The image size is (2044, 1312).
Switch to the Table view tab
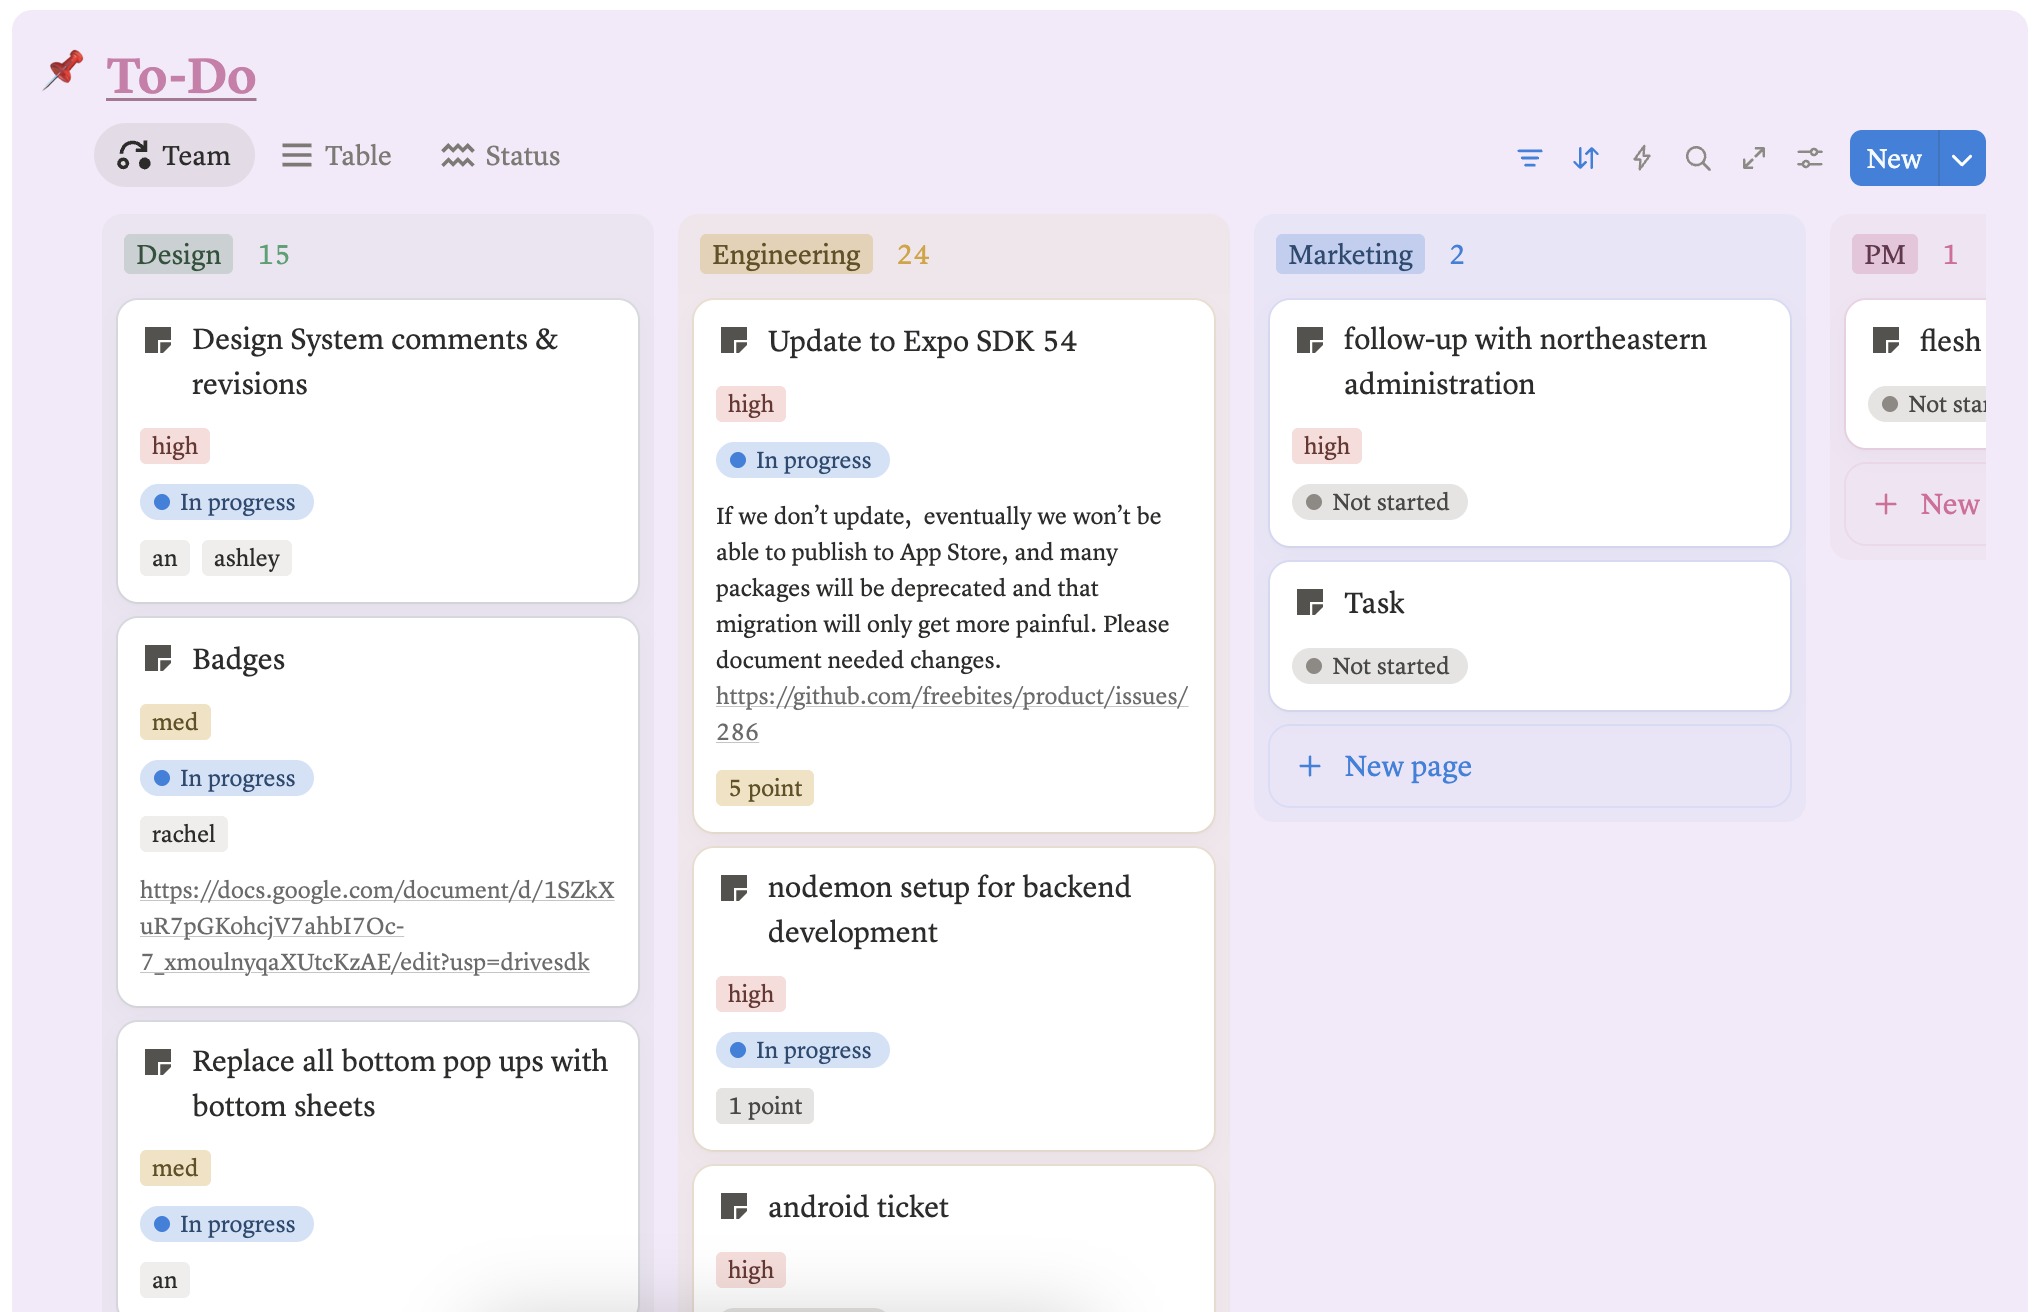(336, 156)
